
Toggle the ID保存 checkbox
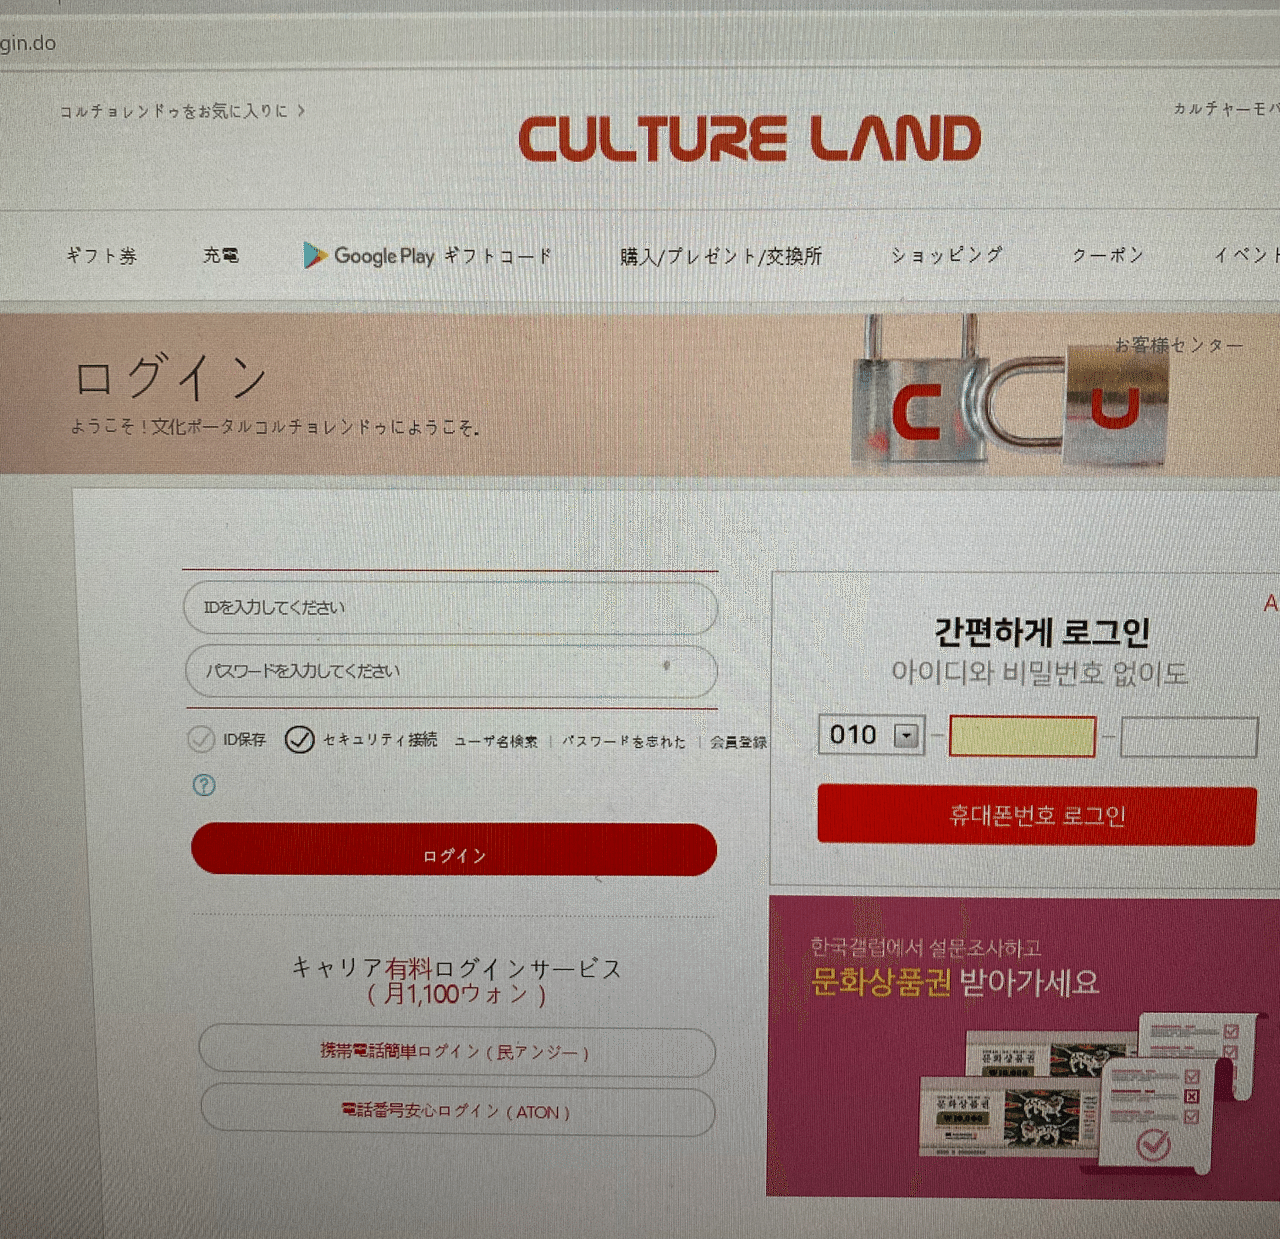point(201,739)
